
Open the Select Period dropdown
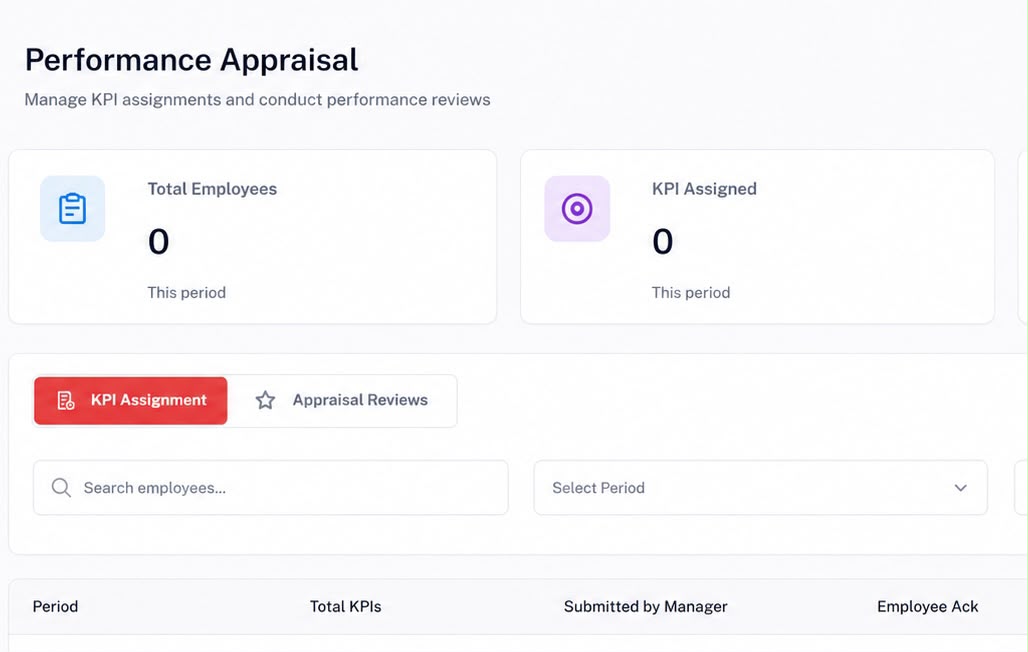pos(761,487)
